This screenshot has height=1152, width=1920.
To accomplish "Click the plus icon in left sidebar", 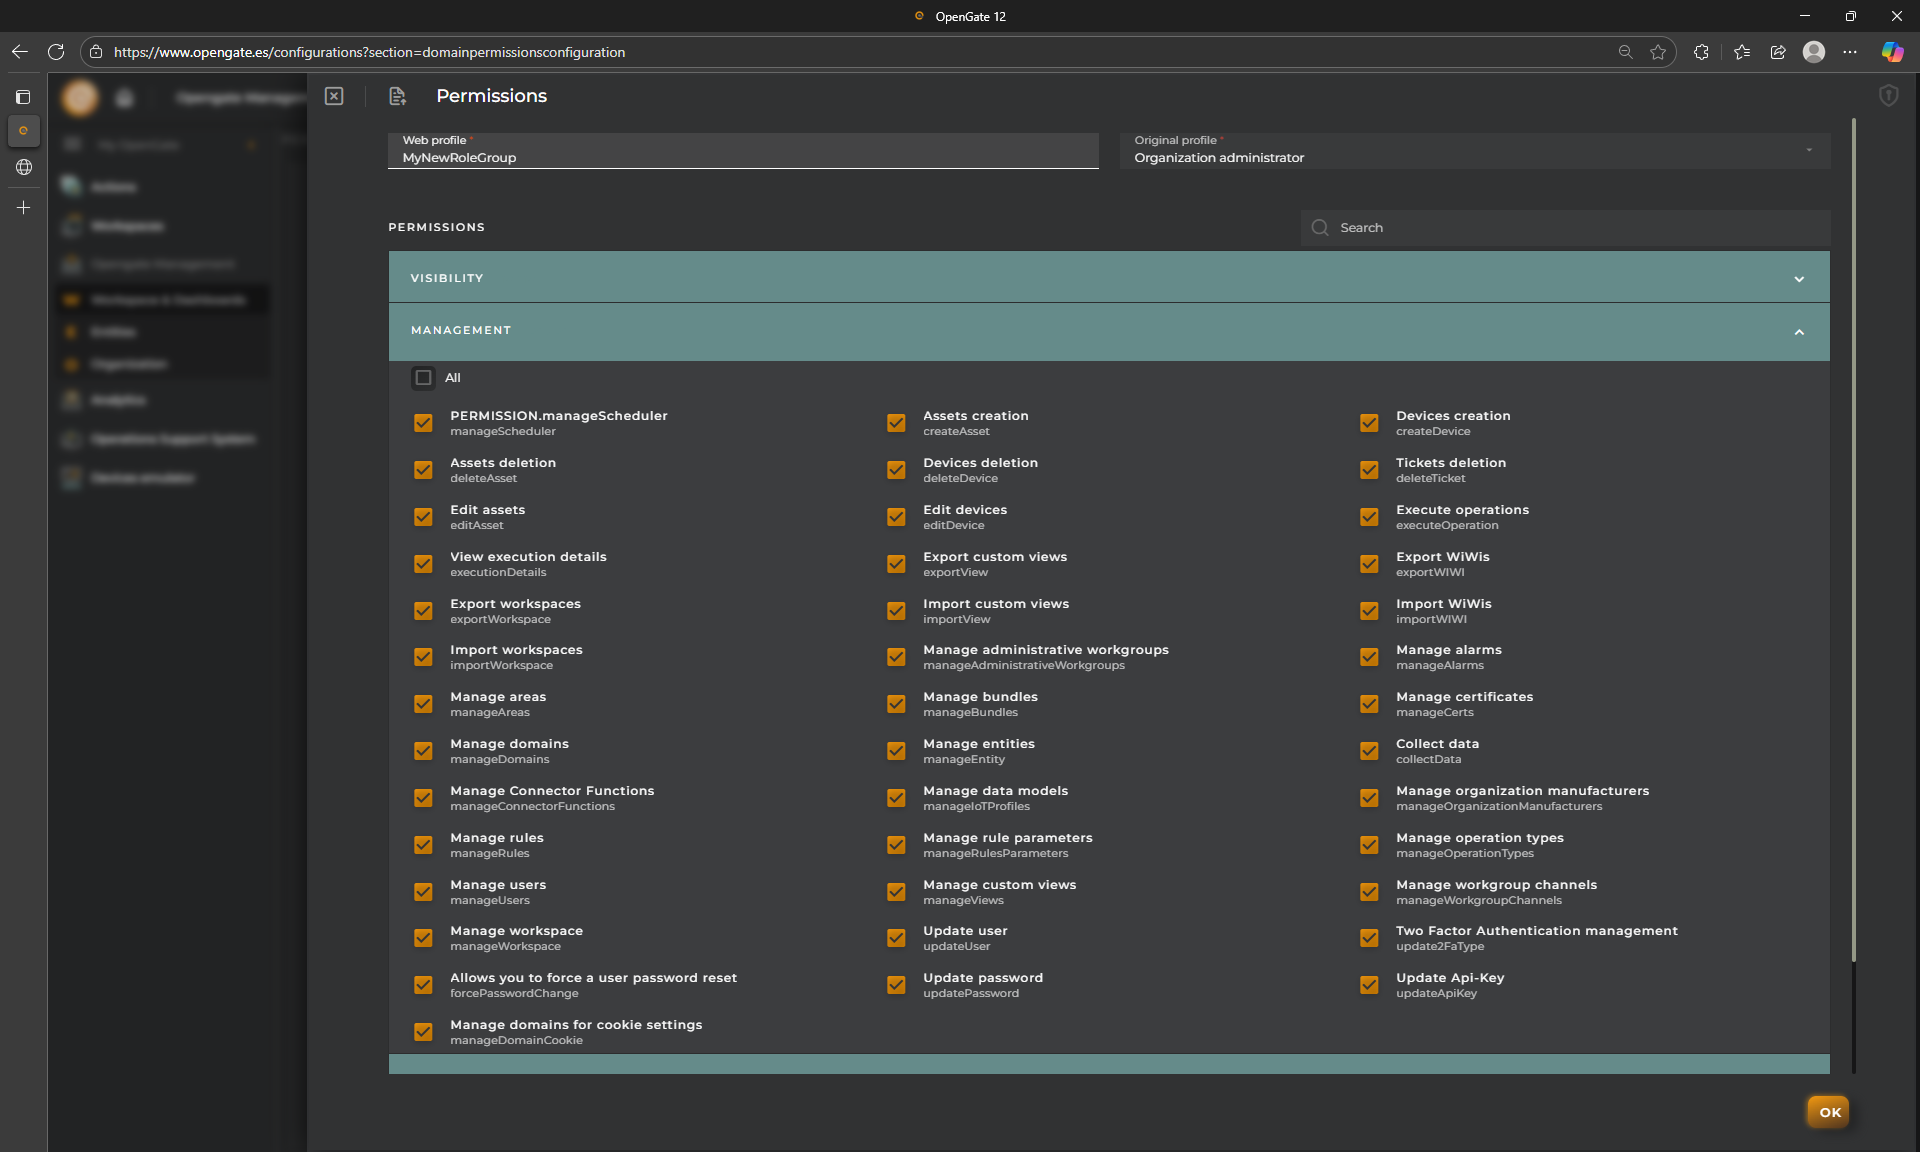I will (x=23, y=208).
